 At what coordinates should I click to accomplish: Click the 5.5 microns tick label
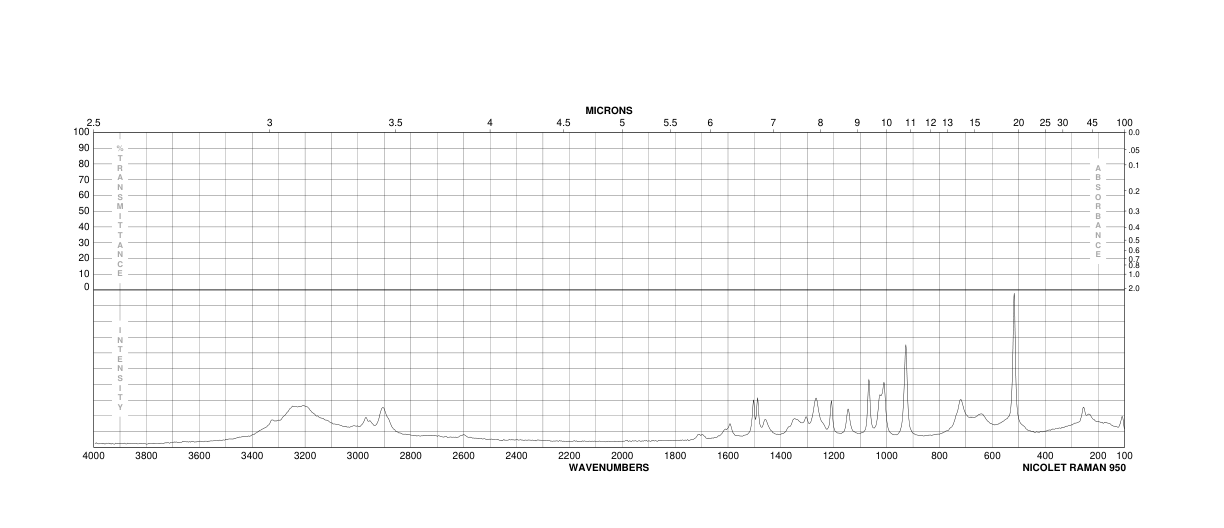[670, 122]
